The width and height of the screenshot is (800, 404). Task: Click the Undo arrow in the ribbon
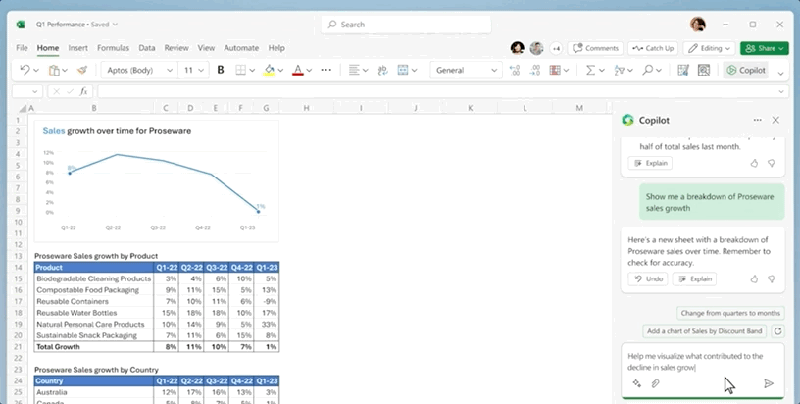25,70
